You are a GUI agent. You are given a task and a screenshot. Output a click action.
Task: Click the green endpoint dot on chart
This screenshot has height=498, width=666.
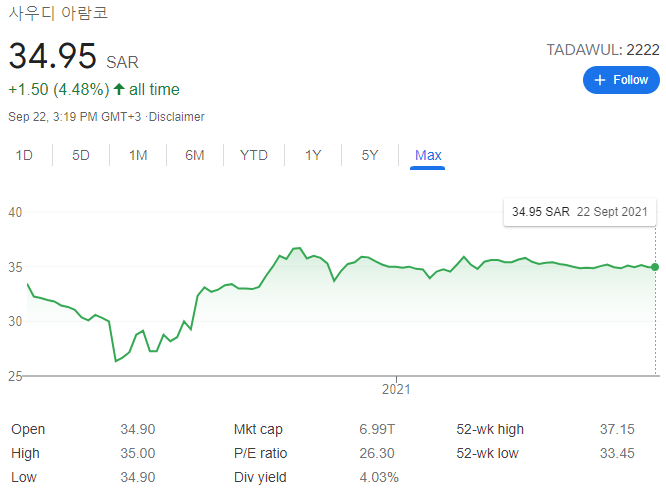tap(655, 267)
